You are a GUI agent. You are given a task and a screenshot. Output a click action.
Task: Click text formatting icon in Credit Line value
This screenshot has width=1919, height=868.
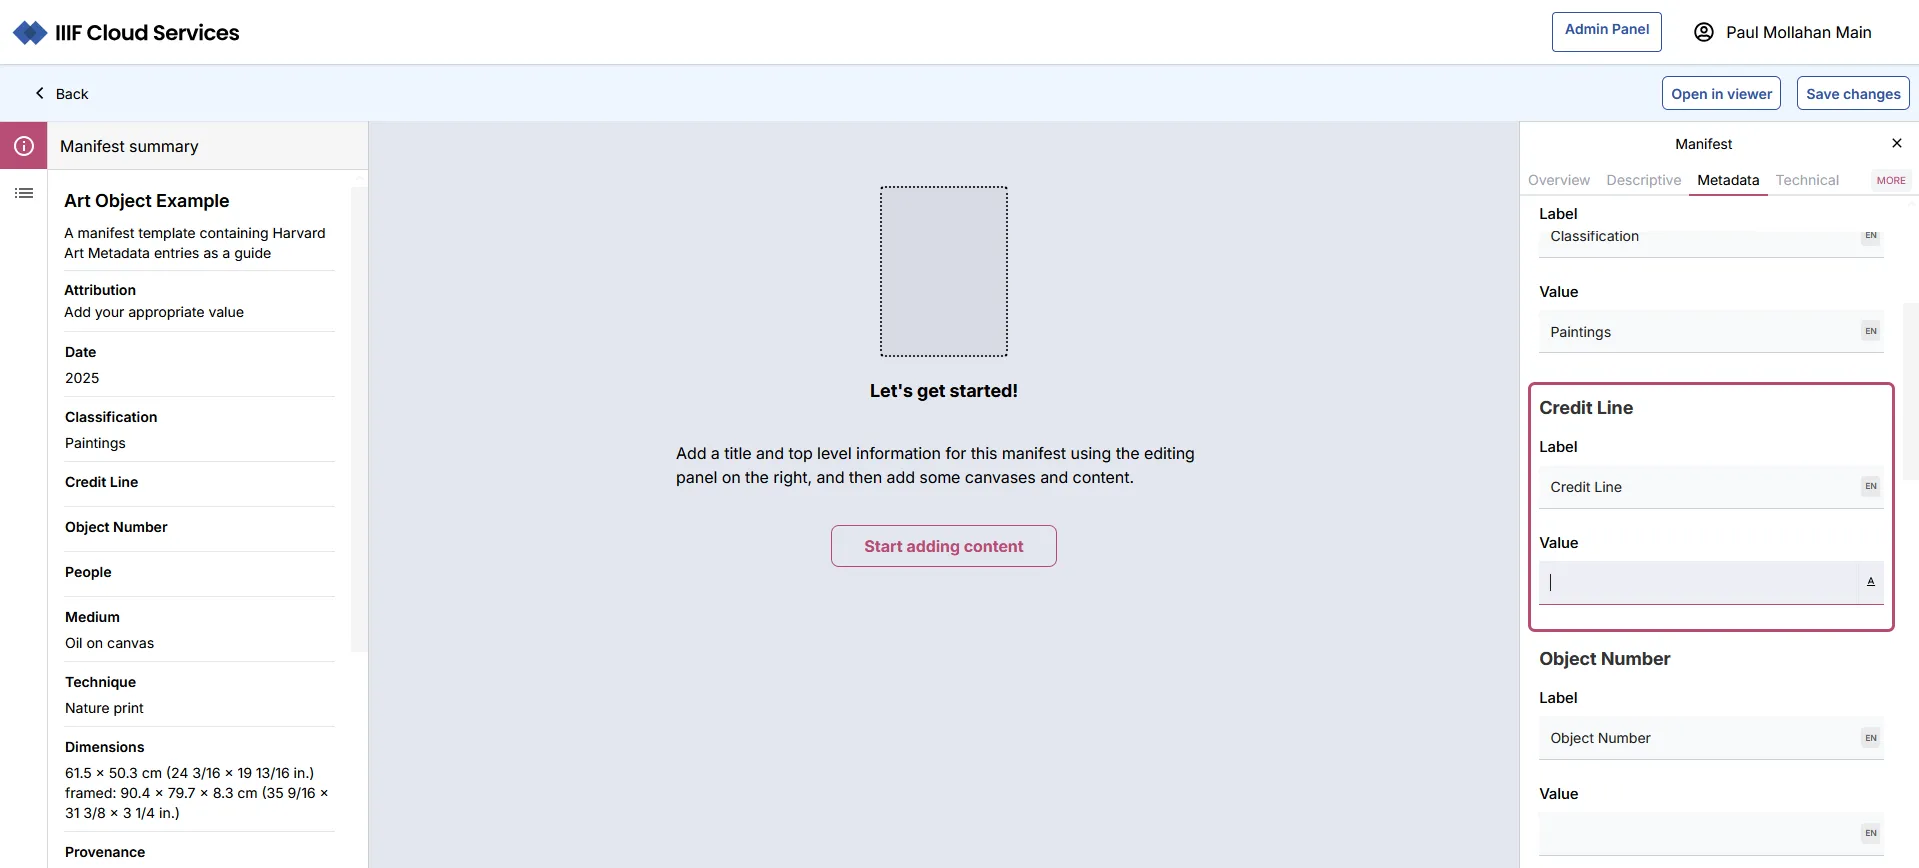pyautogui.click(x=1870, y=582)
